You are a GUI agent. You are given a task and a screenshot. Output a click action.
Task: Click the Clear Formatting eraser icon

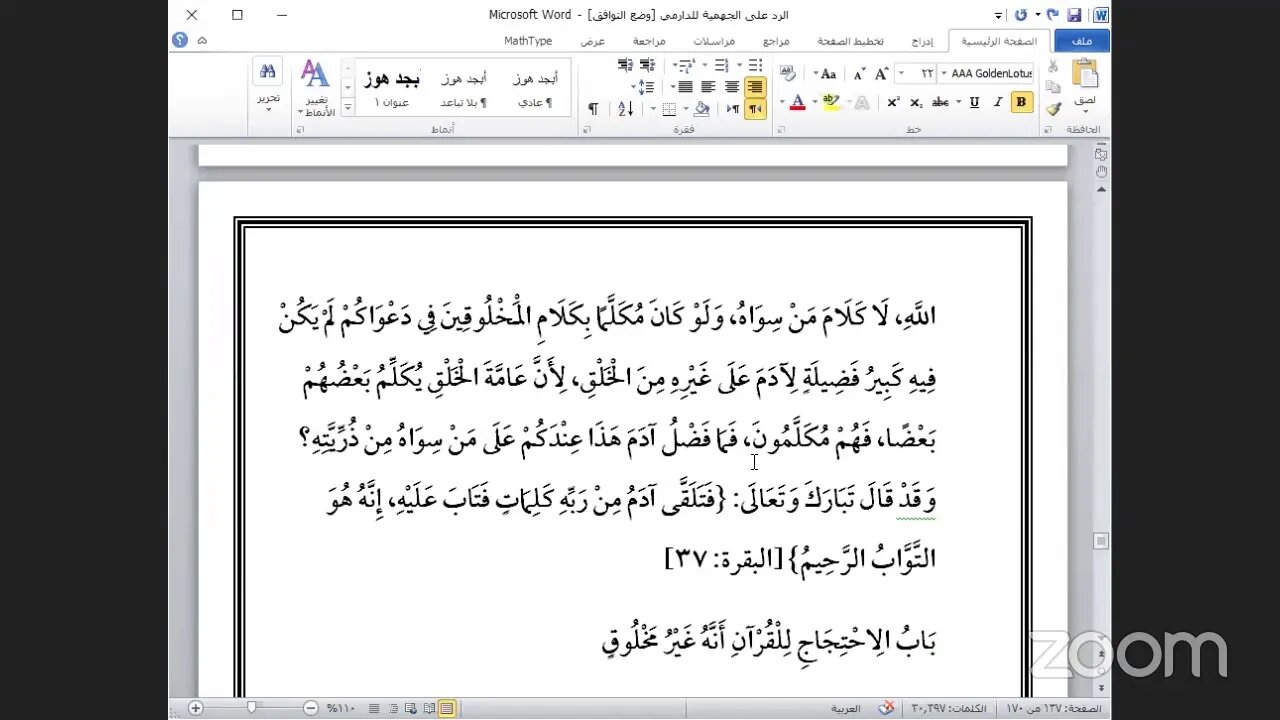coord(788,72)
